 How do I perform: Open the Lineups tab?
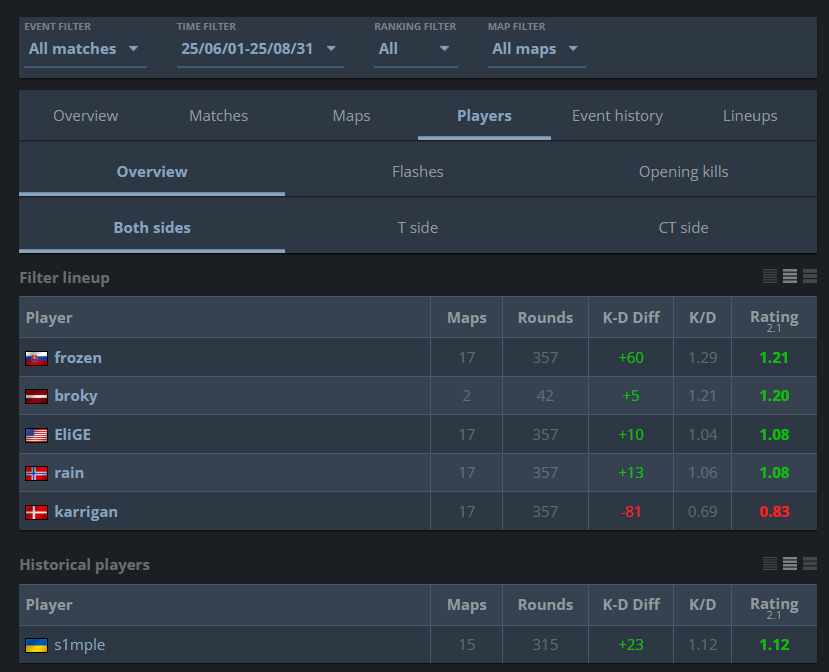(x=750, y=116)
